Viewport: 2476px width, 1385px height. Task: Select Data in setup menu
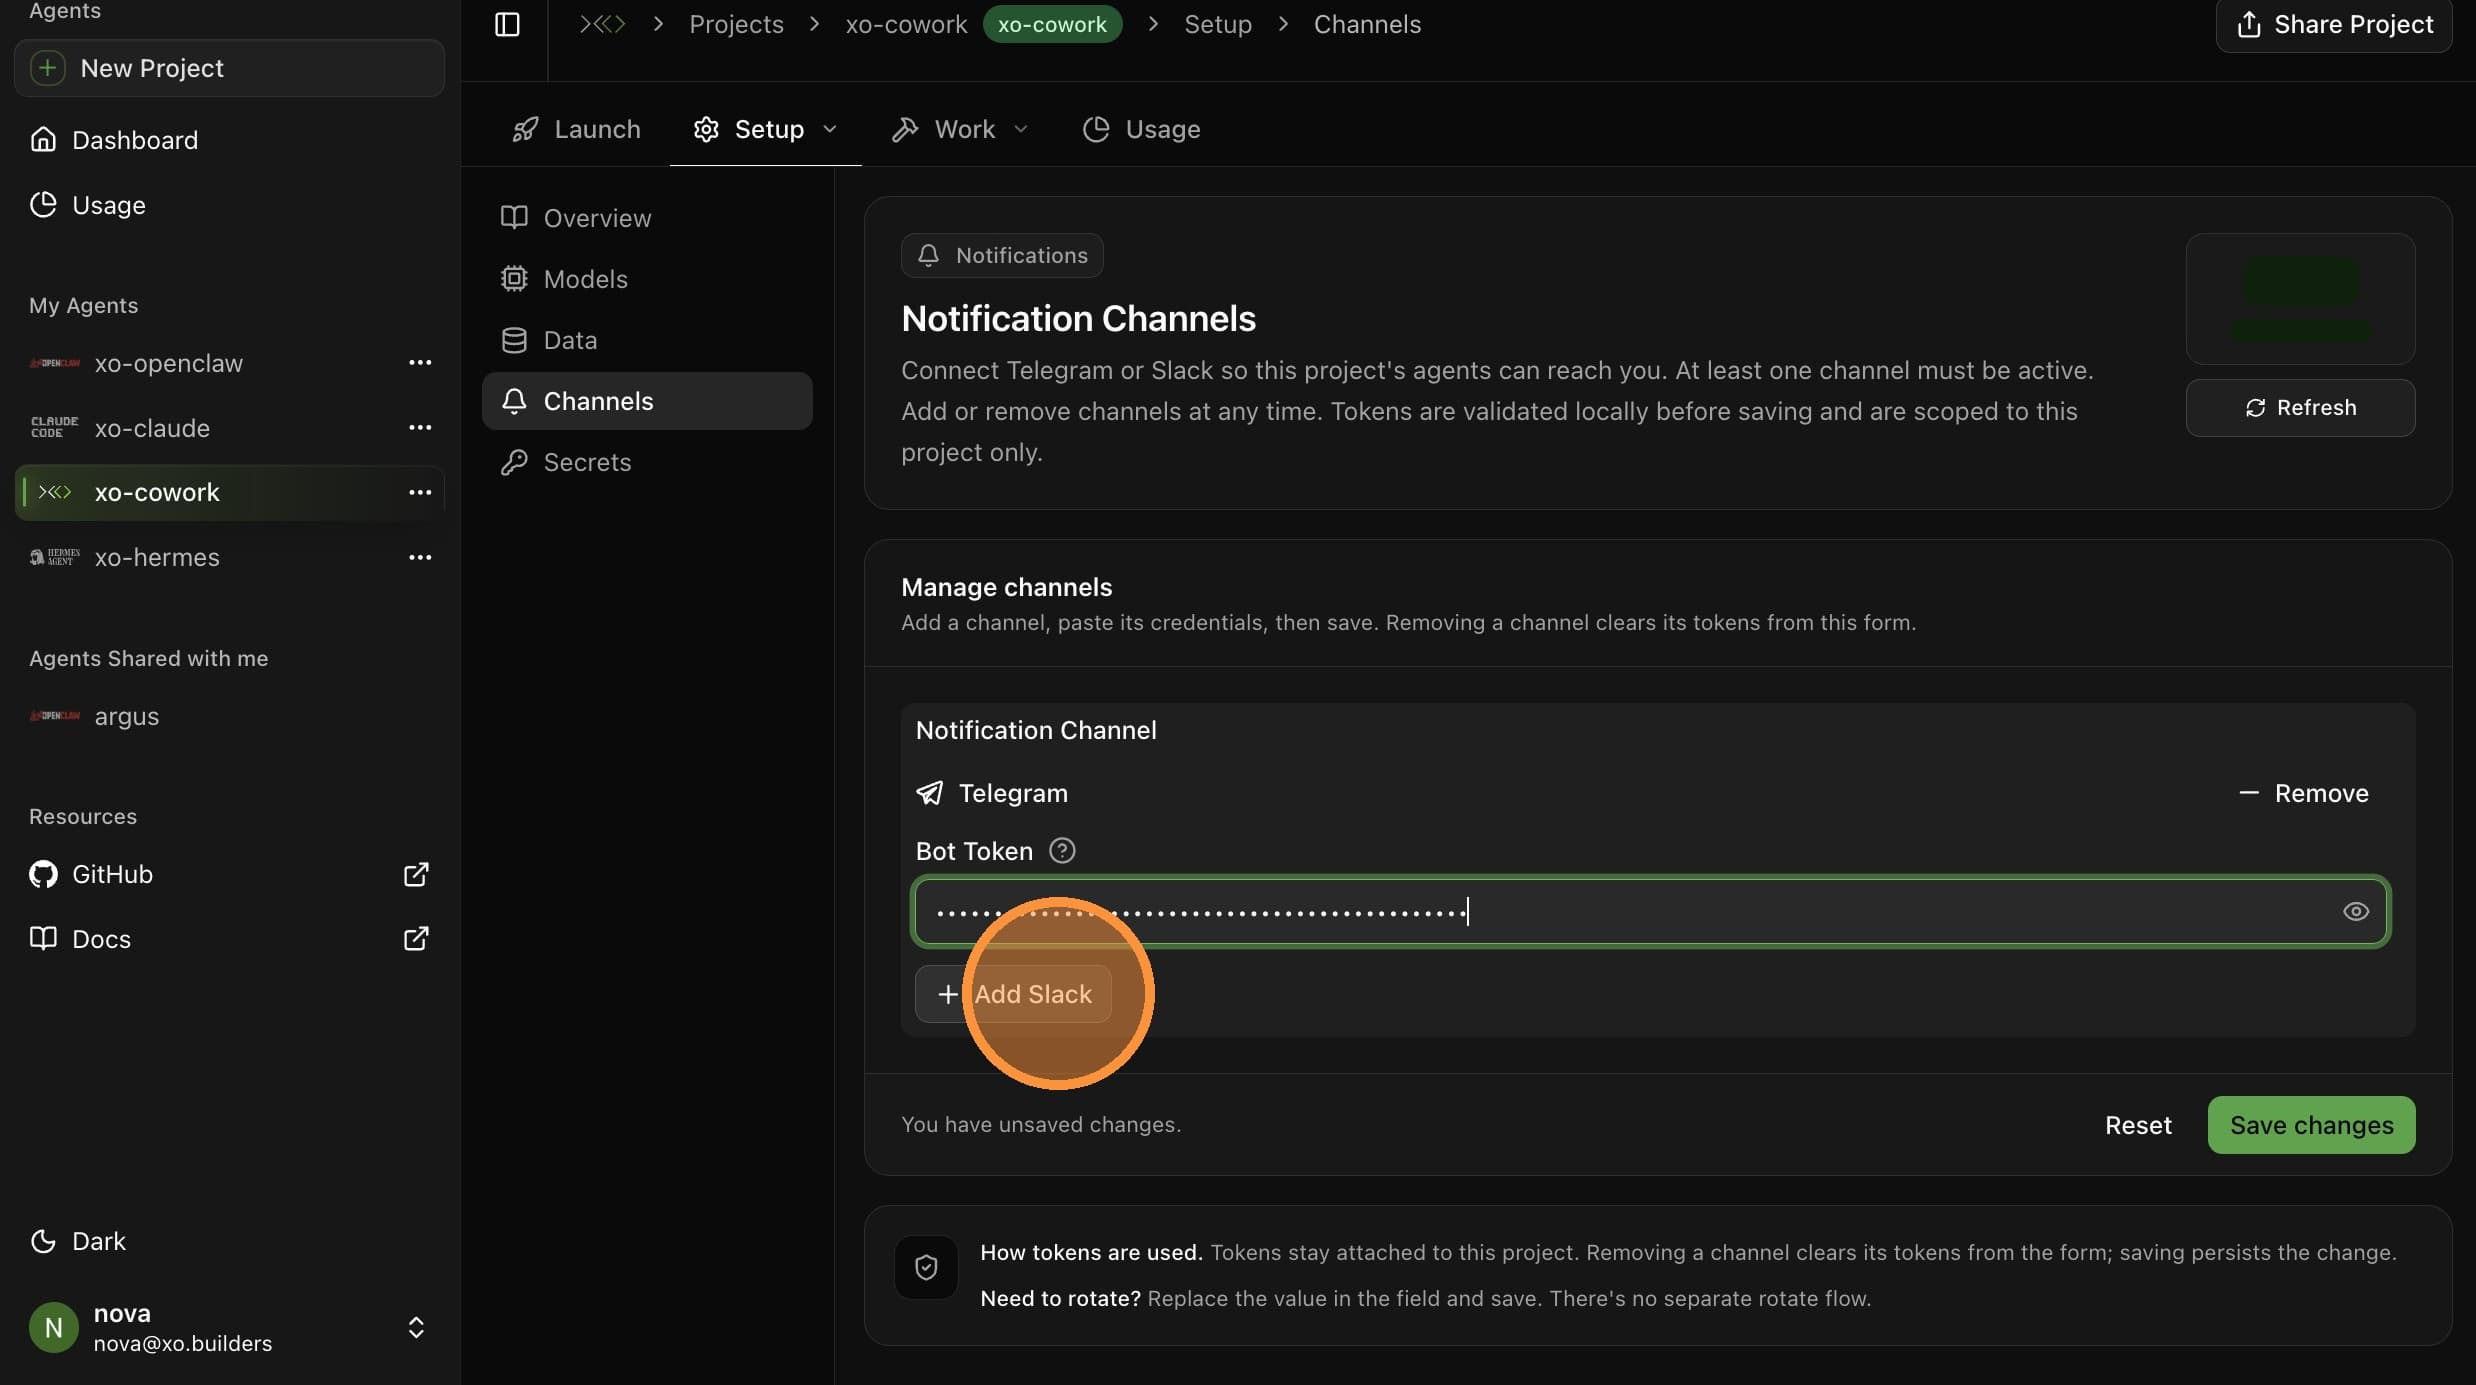pyautogui.click(x=647, y=340)
